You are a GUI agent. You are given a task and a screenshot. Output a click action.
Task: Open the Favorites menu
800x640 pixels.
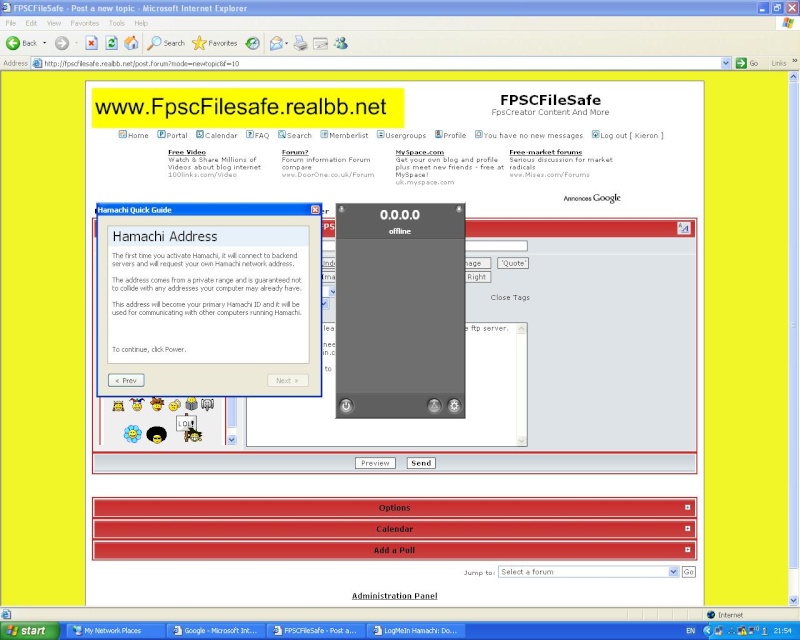(85, 23)
